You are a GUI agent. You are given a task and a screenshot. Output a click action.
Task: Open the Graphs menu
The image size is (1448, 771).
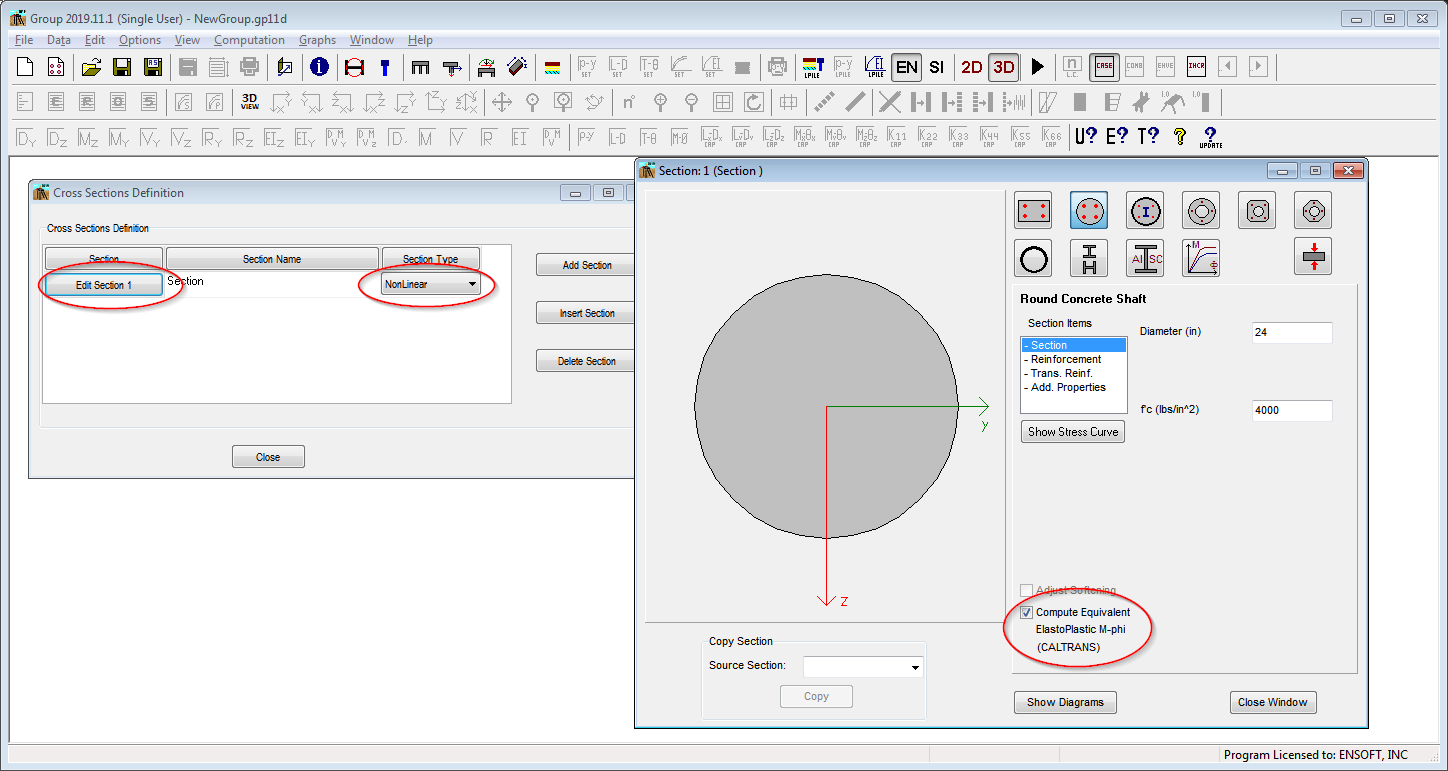(x=317, y=40)
